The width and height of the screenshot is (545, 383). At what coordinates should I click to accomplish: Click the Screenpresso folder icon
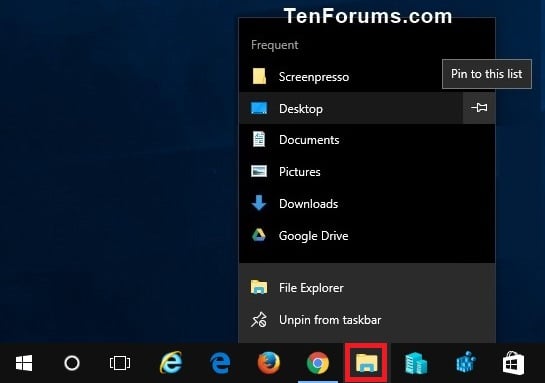[259, 76]
